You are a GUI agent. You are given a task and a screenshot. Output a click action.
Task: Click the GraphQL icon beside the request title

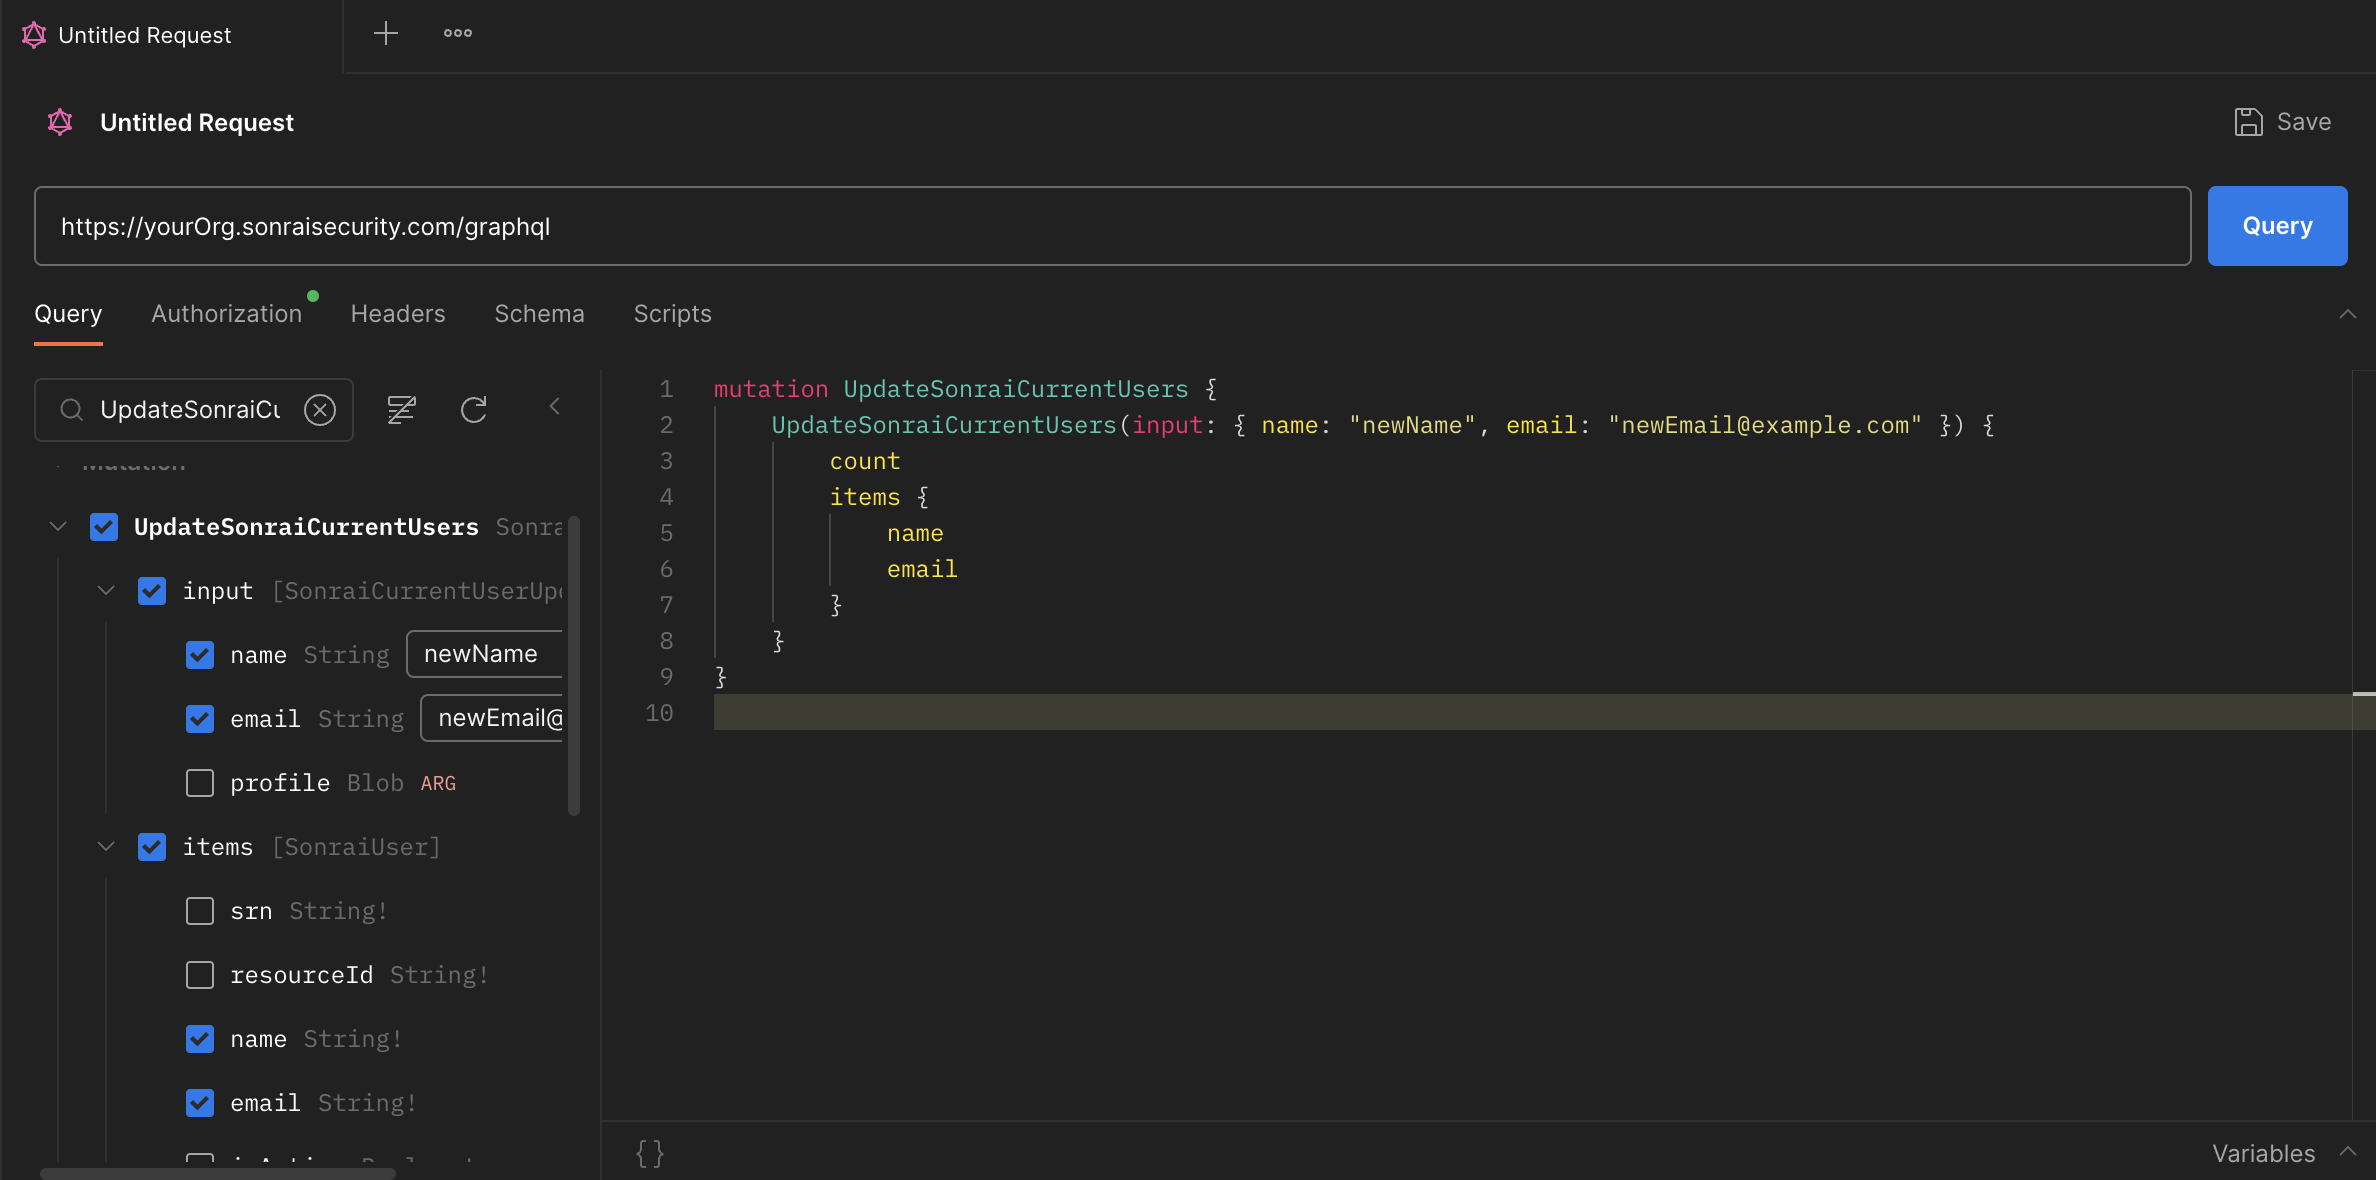(60, 122)
